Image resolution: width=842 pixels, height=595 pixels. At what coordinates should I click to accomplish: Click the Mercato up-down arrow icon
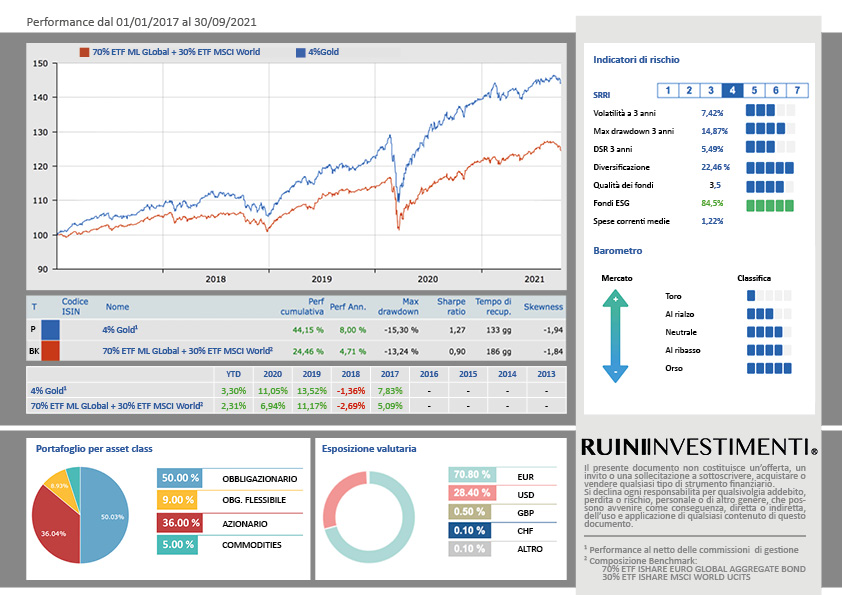615,336
